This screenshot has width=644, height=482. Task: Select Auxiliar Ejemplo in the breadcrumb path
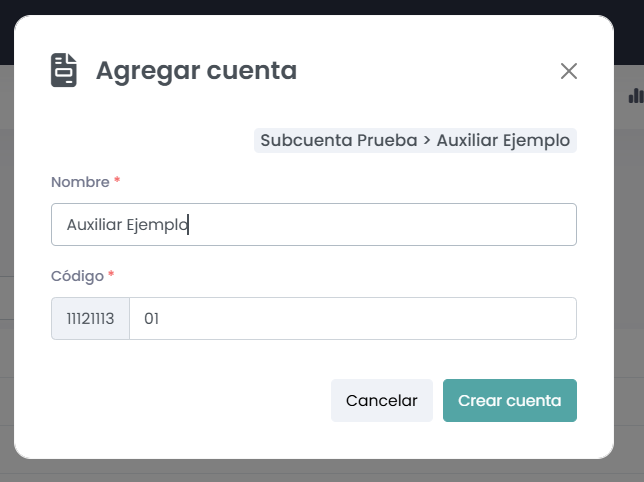[503, 141]
